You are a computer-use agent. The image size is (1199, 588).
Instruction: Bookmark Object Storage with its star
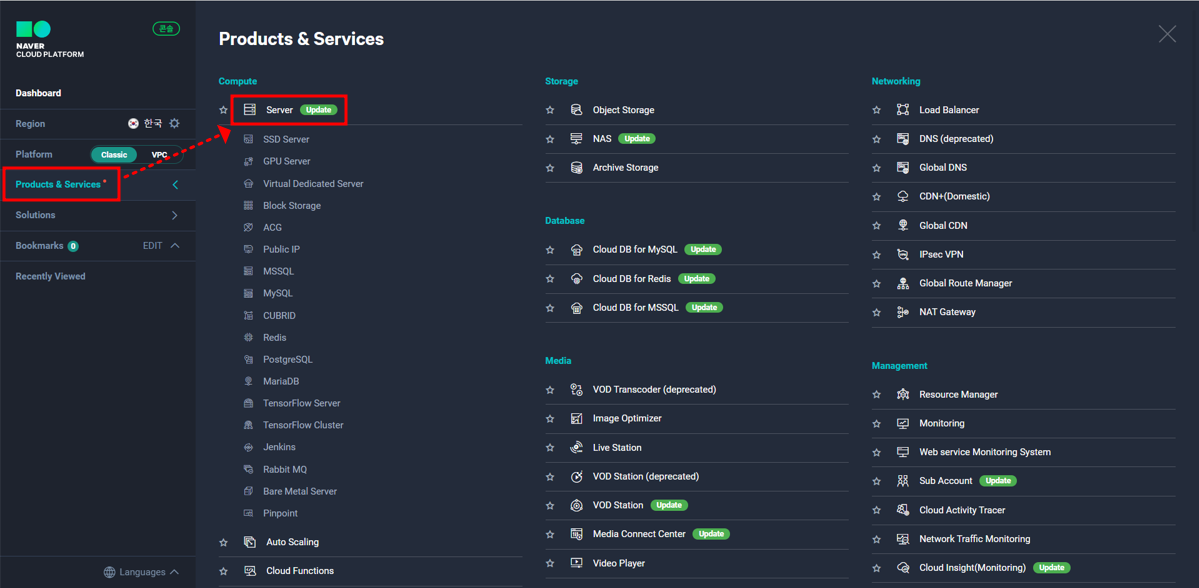click(550, 110)
